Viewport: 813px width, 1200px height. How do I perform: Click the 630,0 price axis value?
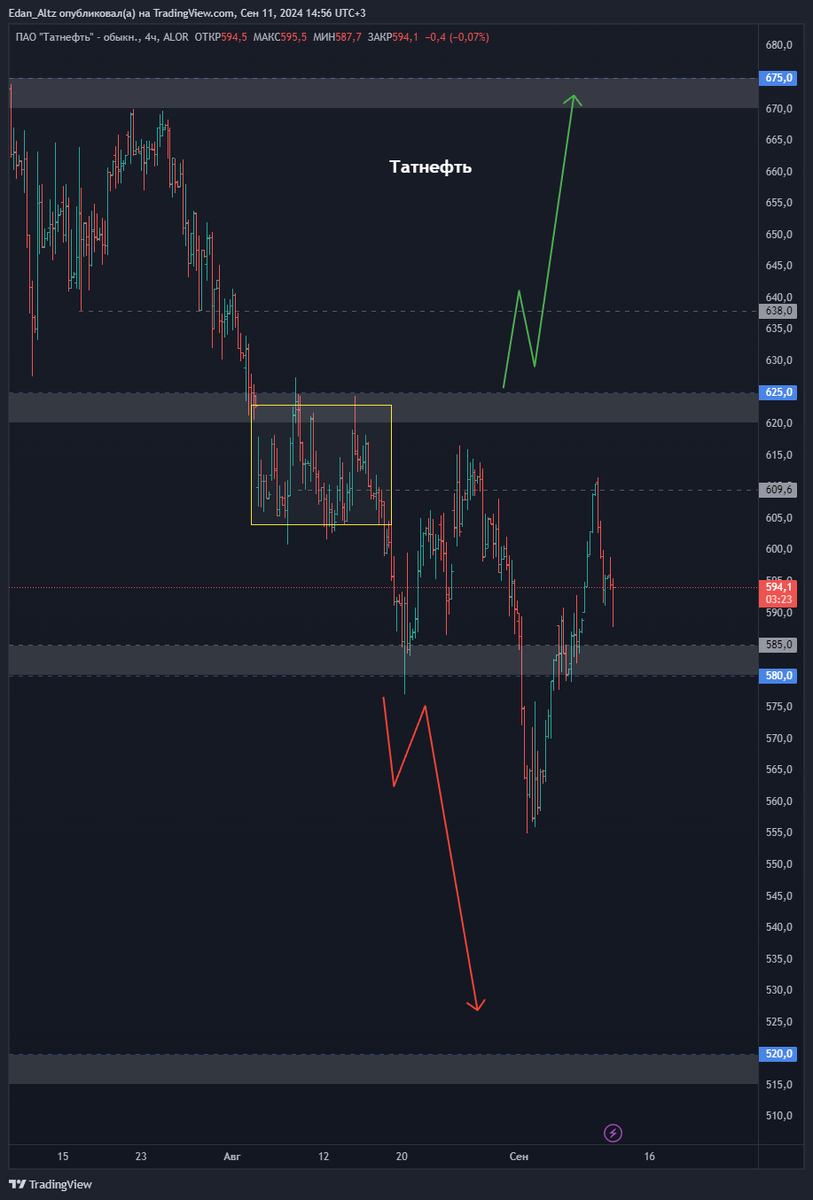click(779, 360)
